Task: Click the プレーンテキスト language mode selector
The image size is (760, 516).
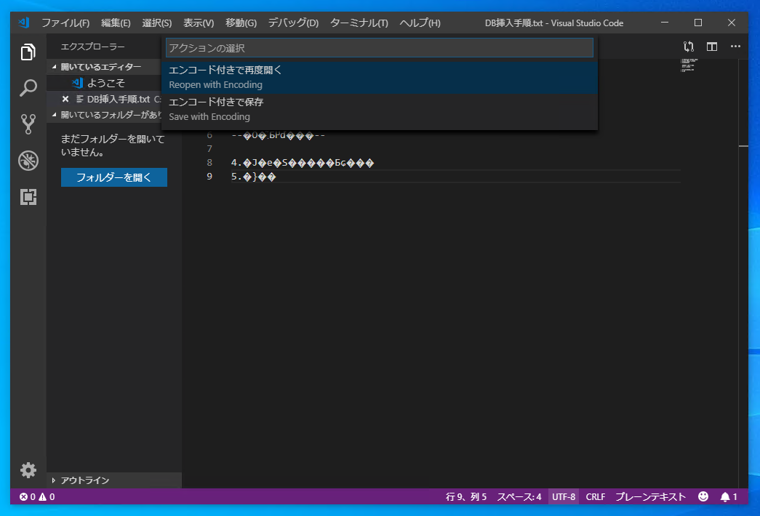Action: point(650,497)
